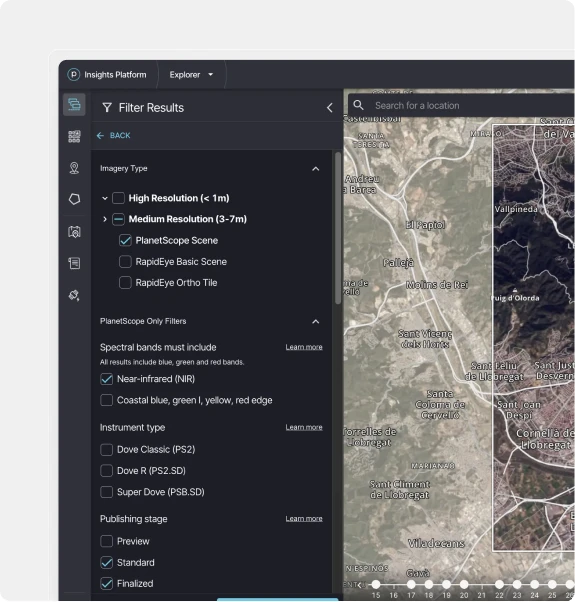Select timeline marker for day 18
Viewport: 575px width, 602px height.
coord(429,584)
